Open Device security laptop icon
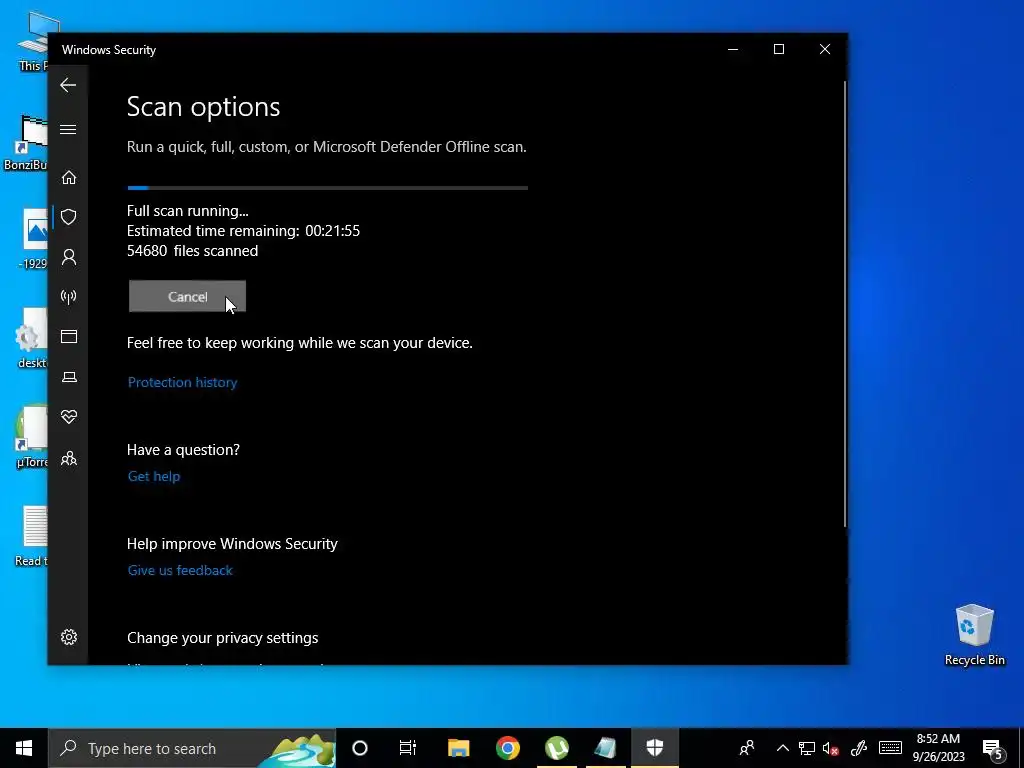1024x768 pixels. 69,377
